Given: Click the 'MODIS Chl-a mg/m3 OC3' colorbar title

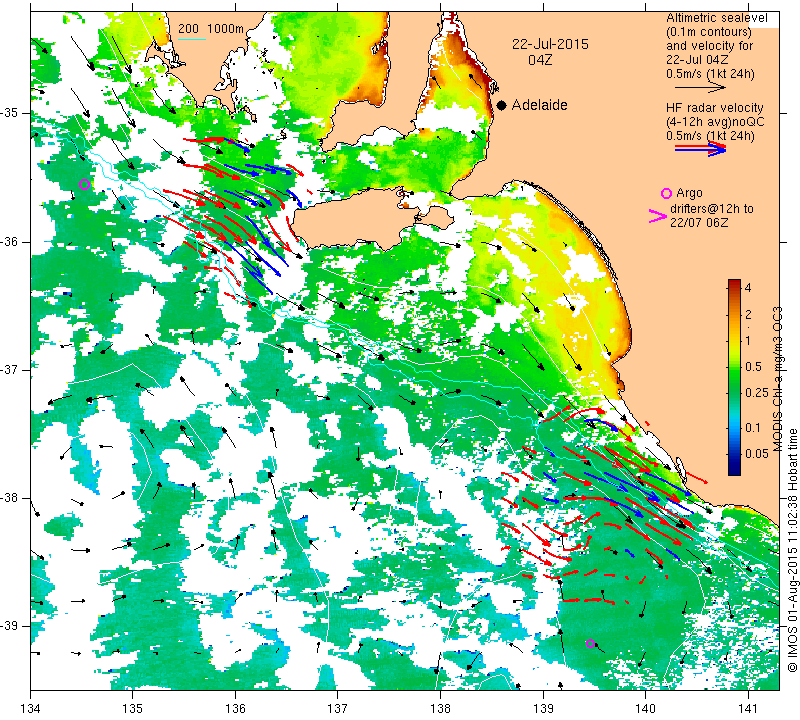Looking at the screenshot, I should tap(778, 379).
